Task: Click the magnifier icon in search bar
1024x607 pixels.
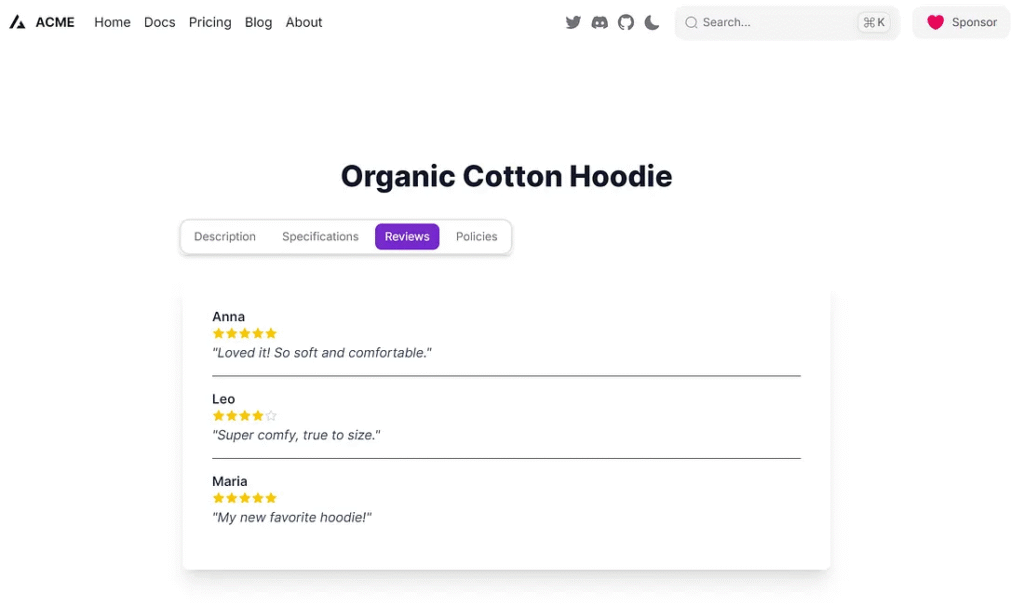Action: coord(691,22)
